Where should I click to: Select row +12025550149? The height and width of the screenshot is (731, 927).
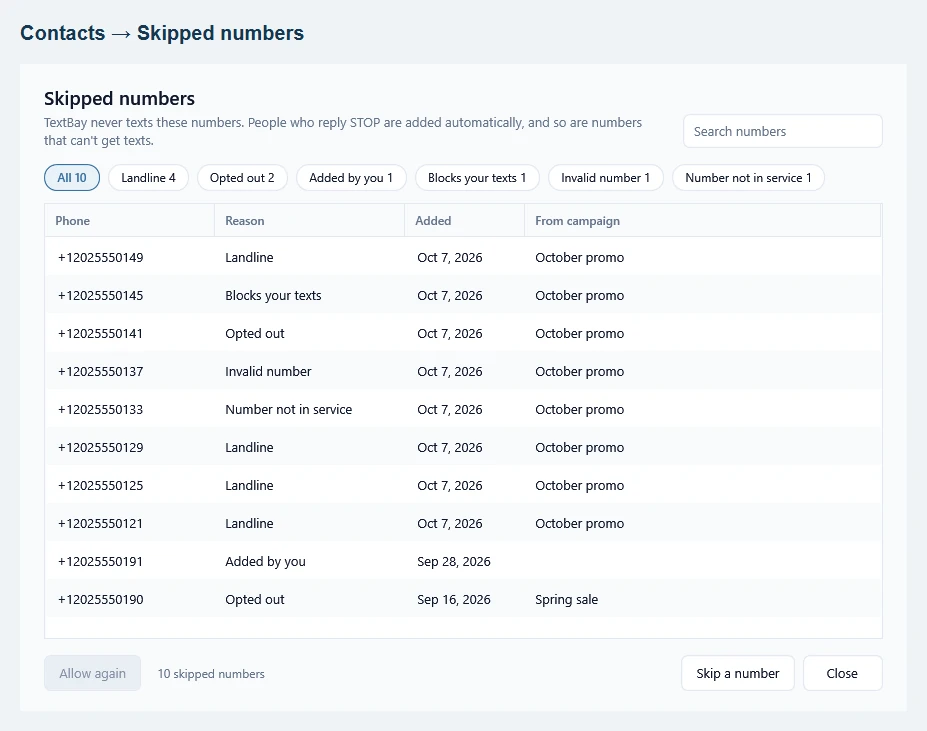pyautogui.click(x=463, y=257)
